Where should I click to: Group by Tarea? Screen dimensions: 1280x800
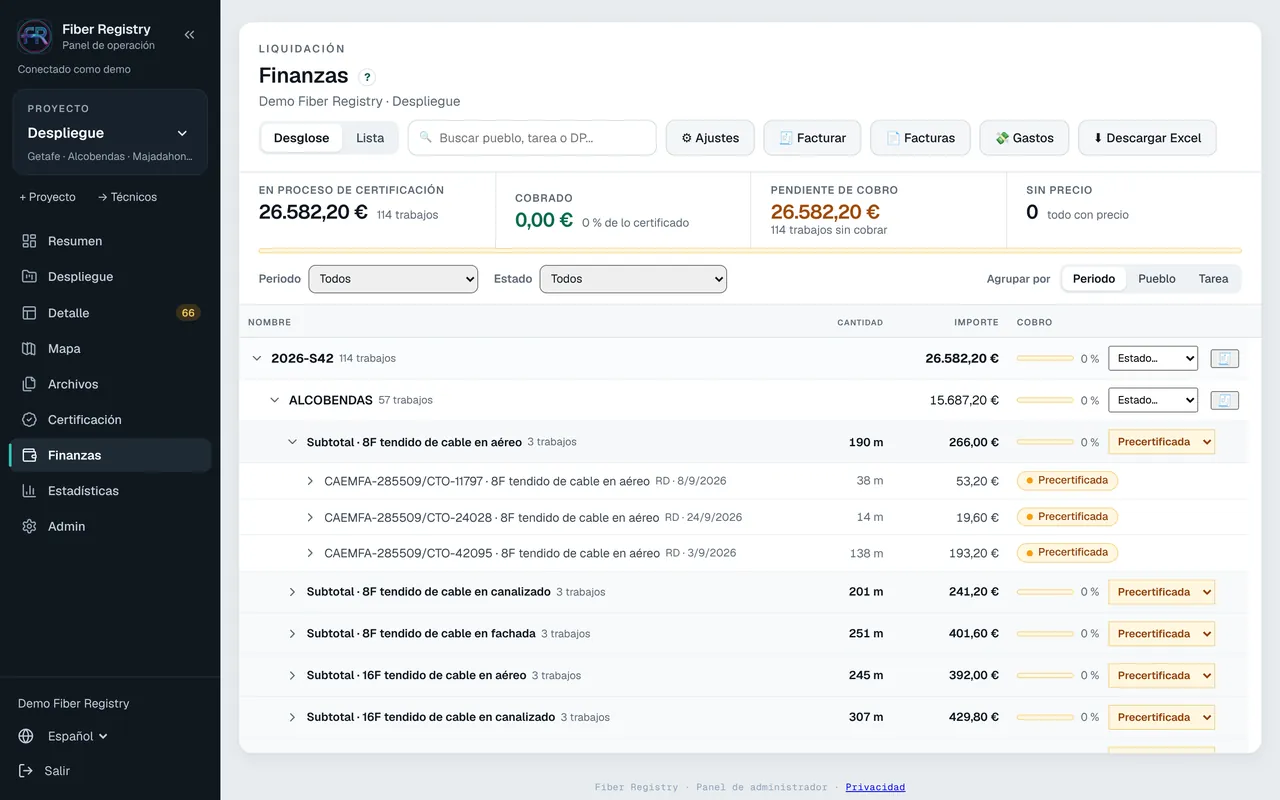point(1213,279)
